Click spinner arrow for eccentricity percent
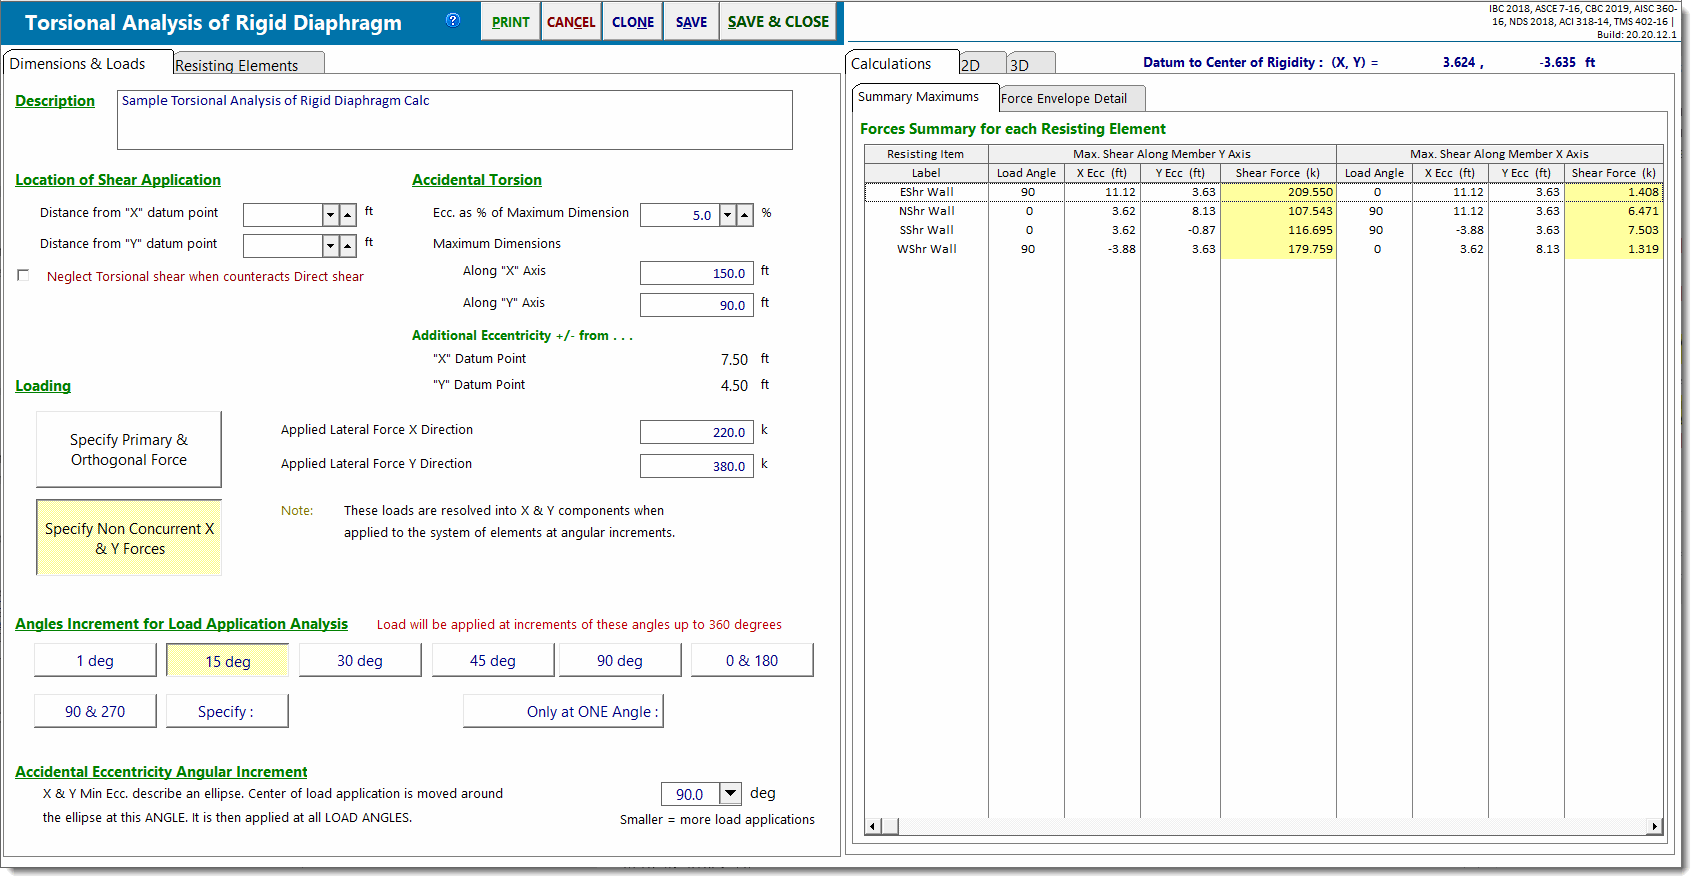The width and height of the screenshot is (1697, 883). tap(745, 215)
